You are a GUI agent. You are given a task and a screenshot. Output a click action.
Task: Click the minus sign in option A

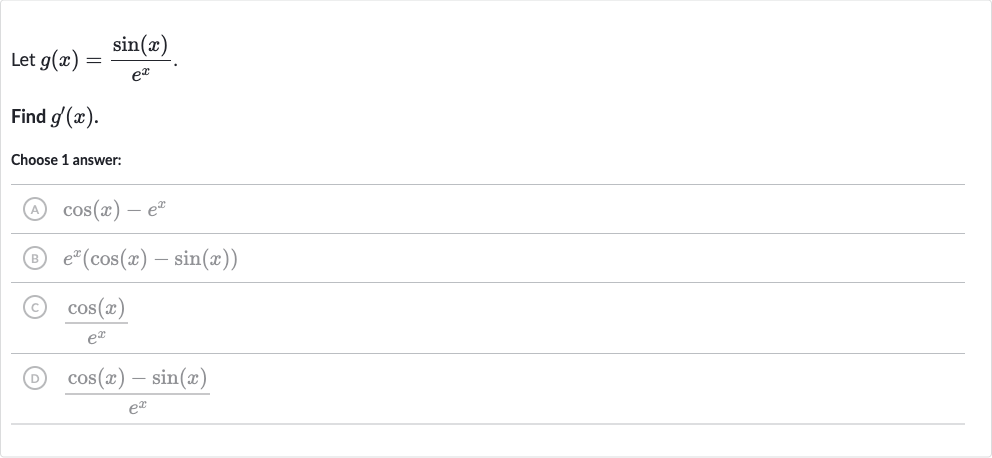point(133,211)
